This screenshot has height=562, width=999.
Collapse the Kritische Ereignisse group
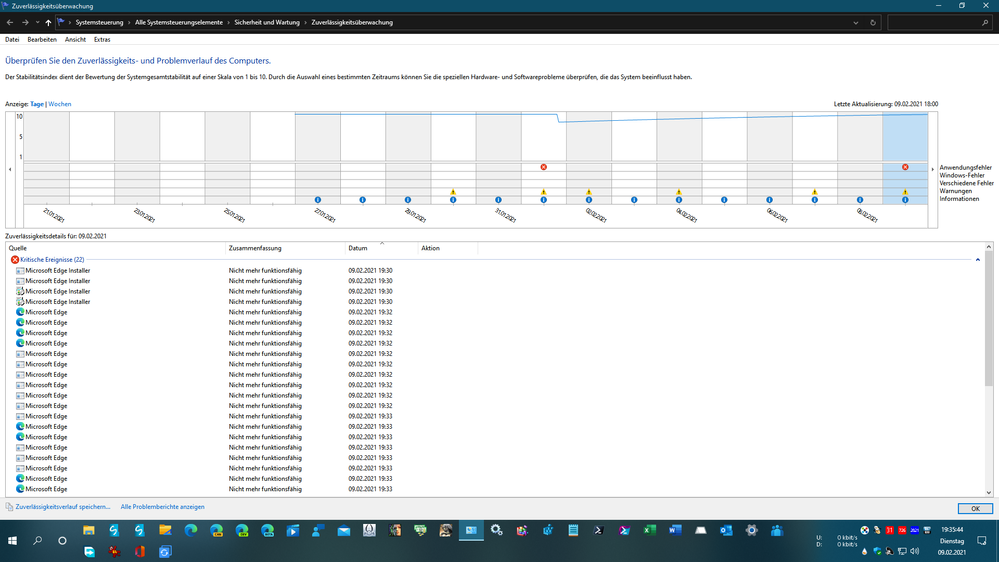pyautogui.click(x=977, y=260)
